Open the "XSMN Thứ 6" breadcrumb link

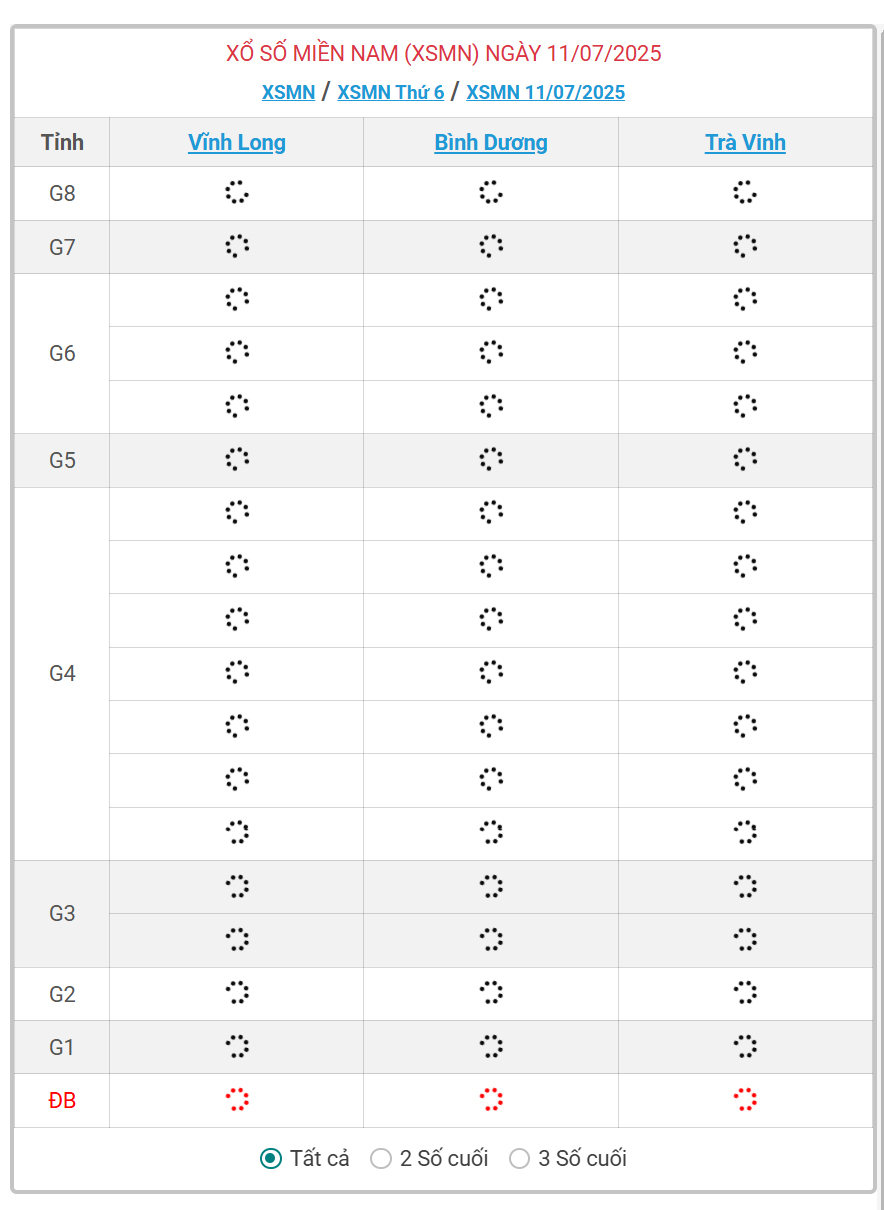coord(390,93)
